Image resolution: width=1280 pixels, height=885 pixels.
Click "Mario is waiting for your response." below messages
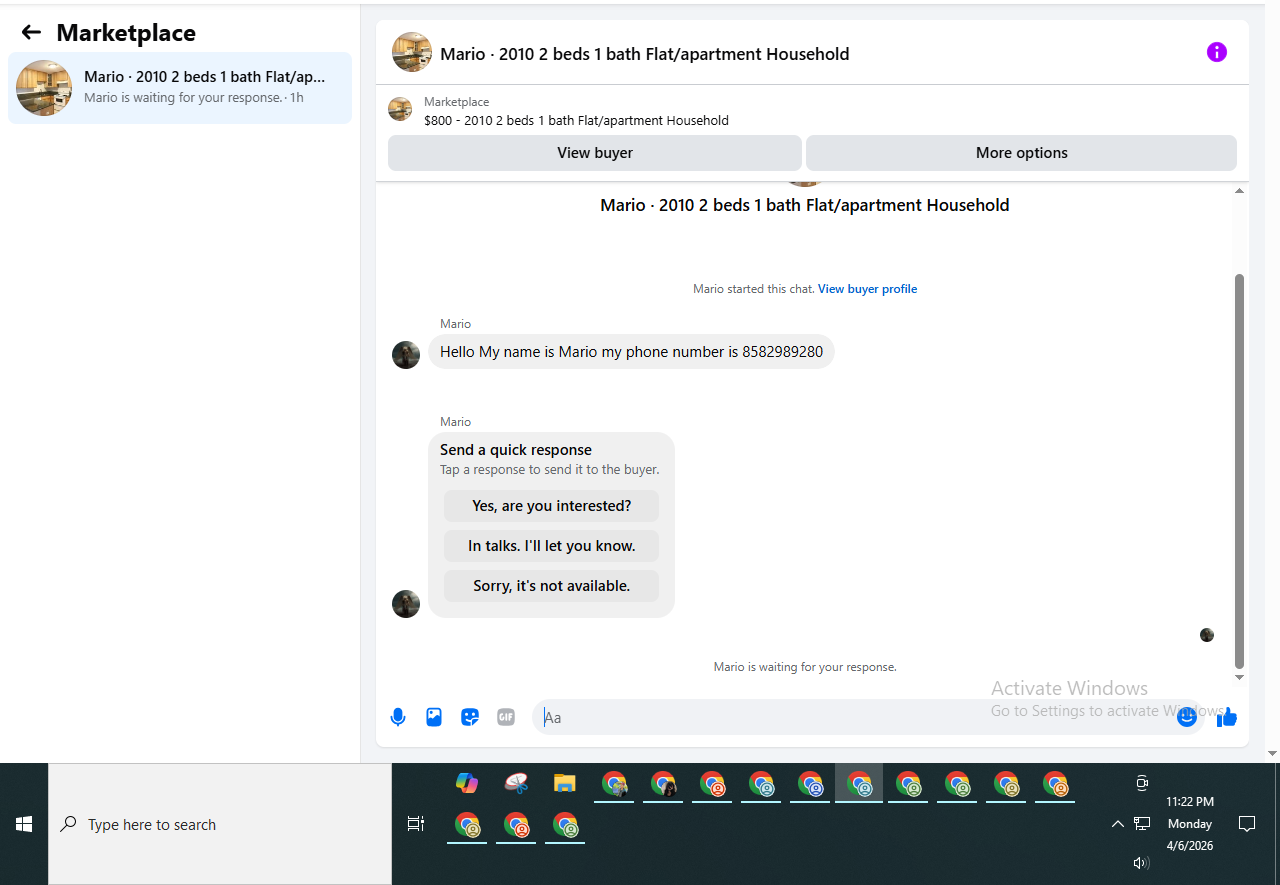(x=805, y=667)
